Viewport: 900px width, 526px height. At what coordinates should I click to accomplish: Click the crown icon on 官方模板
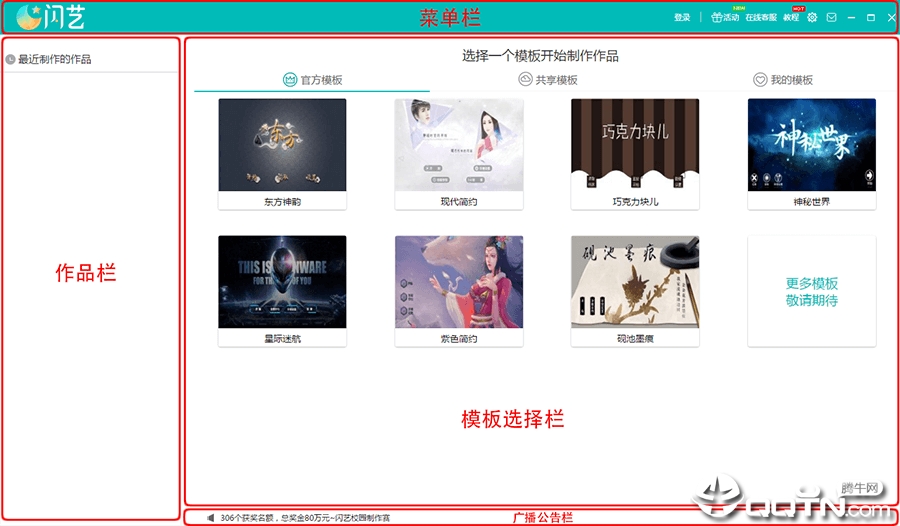point(290,80)
